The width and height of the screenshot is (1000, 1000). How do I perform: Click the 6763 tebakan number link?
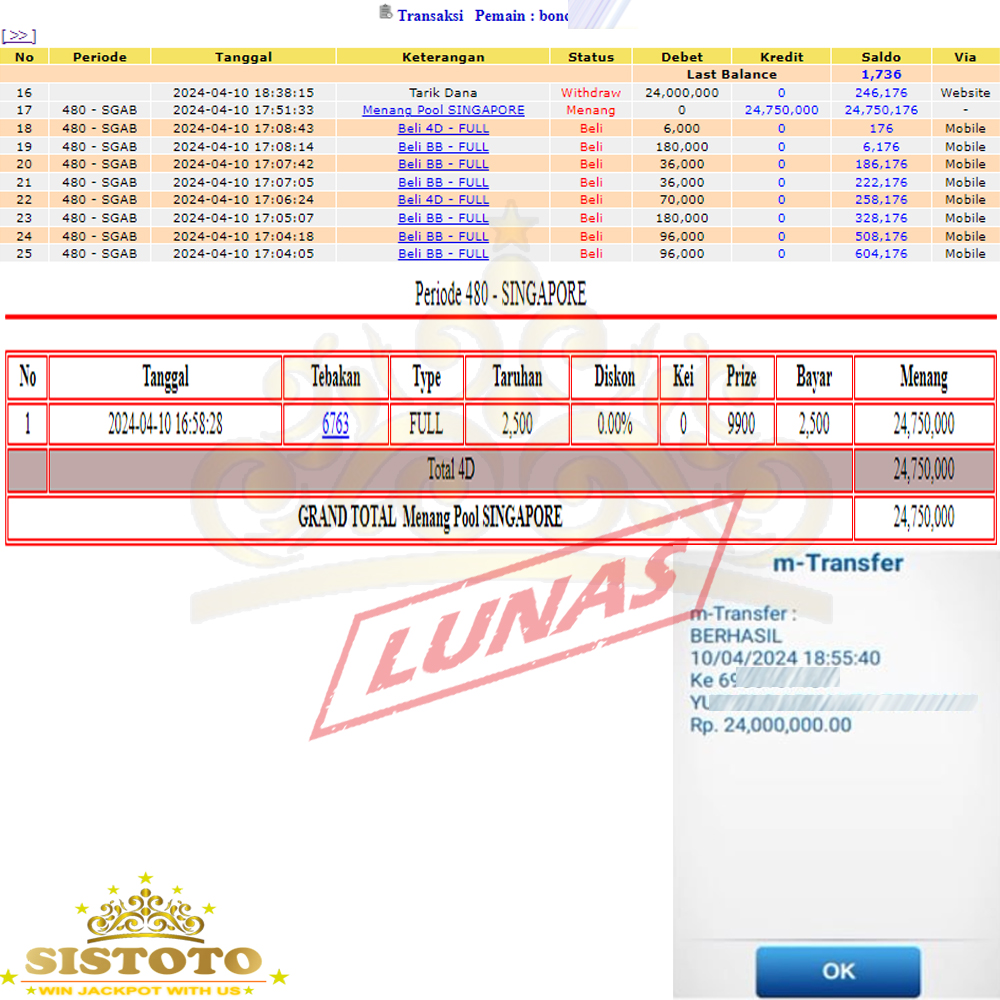335,425
